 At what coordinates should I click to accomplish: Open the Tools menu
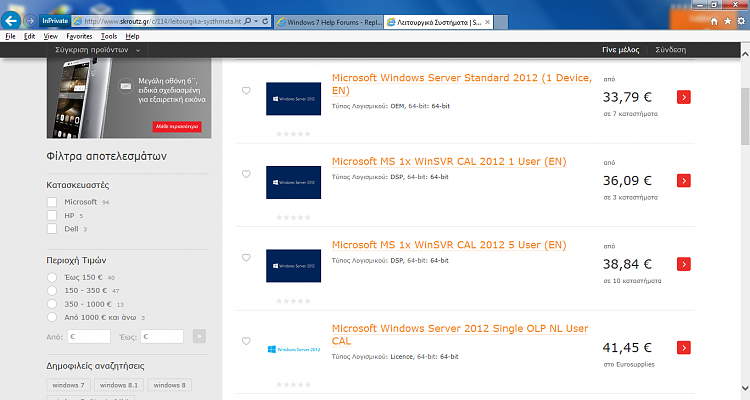pos(109,36)
